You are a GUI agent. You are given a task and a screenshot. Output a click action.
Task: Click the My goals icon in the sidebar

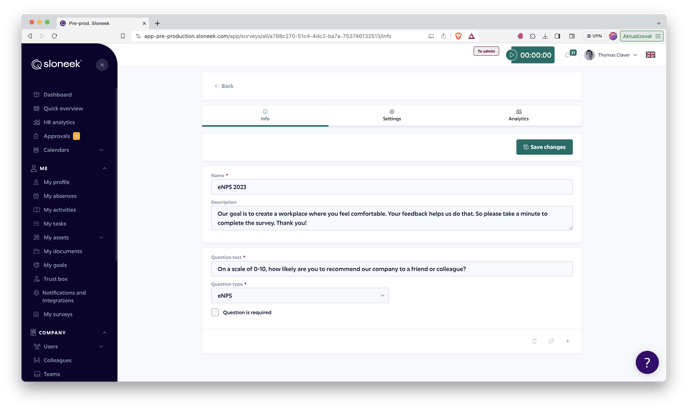pyautogui.click(x=36, y=265)
